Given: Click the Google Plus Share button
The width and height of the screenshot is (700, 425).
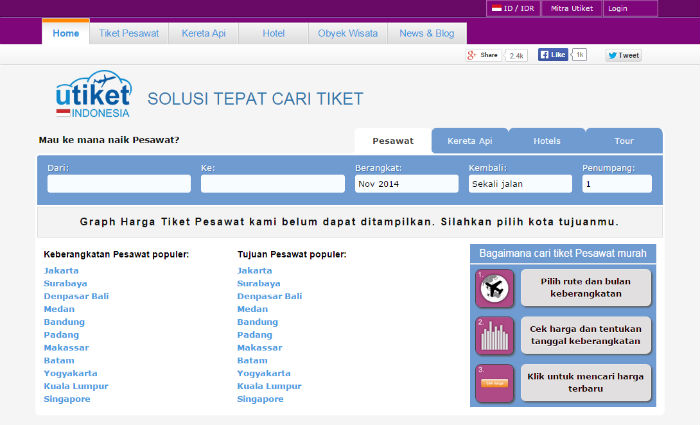Looking at the screenshot, I should (483, 55).
